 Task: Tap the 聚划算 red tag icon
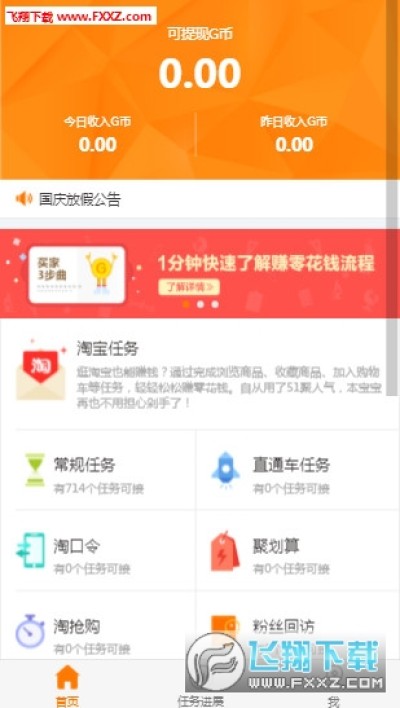tap(225, 551)
